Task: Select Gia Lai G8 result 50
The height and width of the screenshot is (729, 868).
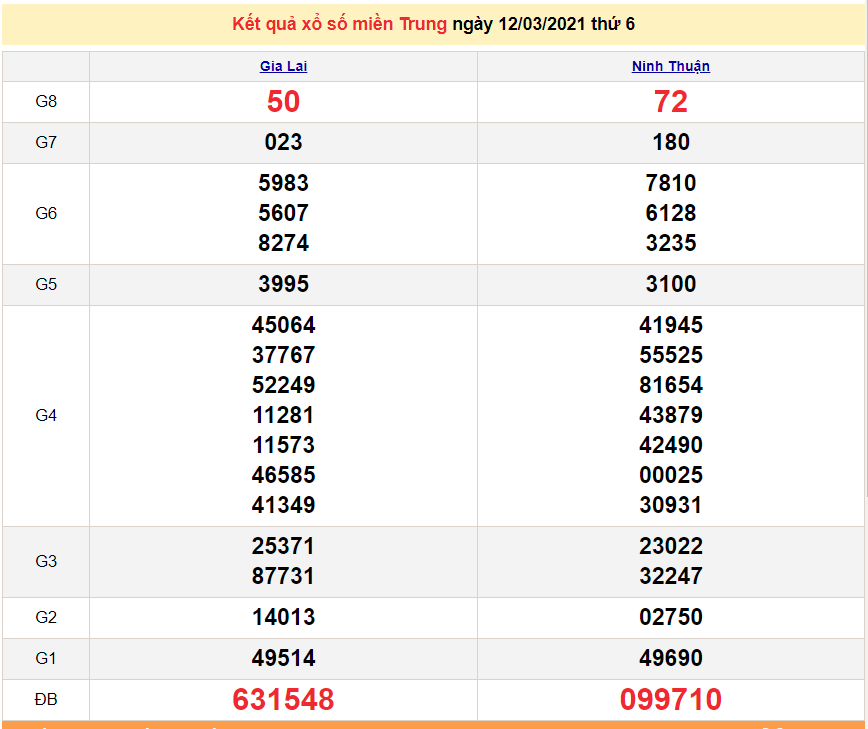Action: tap(283, 102)
